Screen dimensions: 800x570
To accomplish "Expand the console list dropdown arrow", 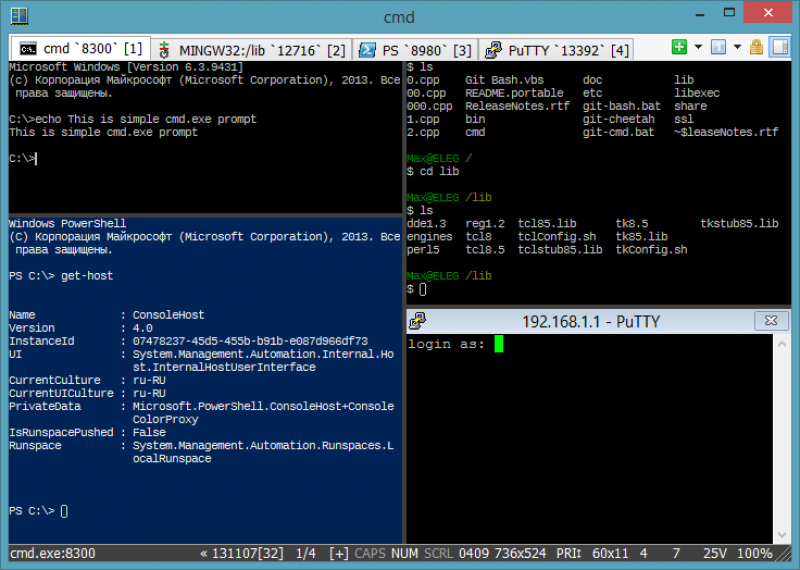I will point(737,47).
